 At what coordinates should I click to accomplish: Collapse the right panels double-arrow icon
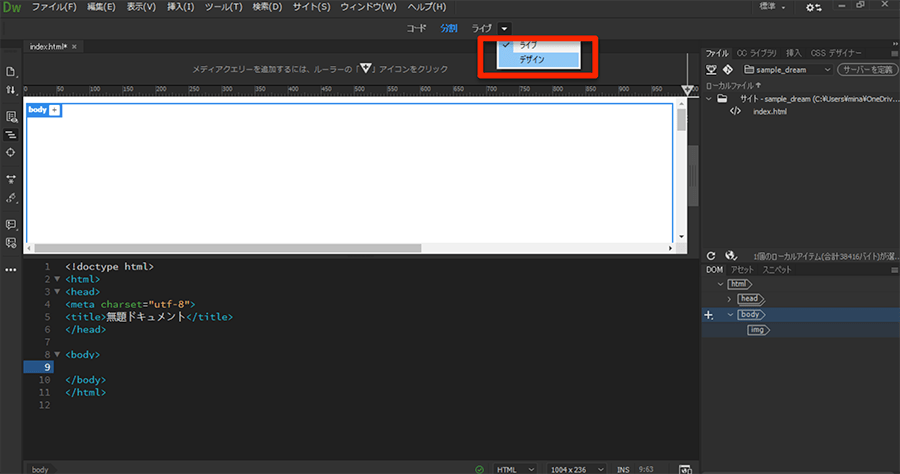(x=895, y=44)
